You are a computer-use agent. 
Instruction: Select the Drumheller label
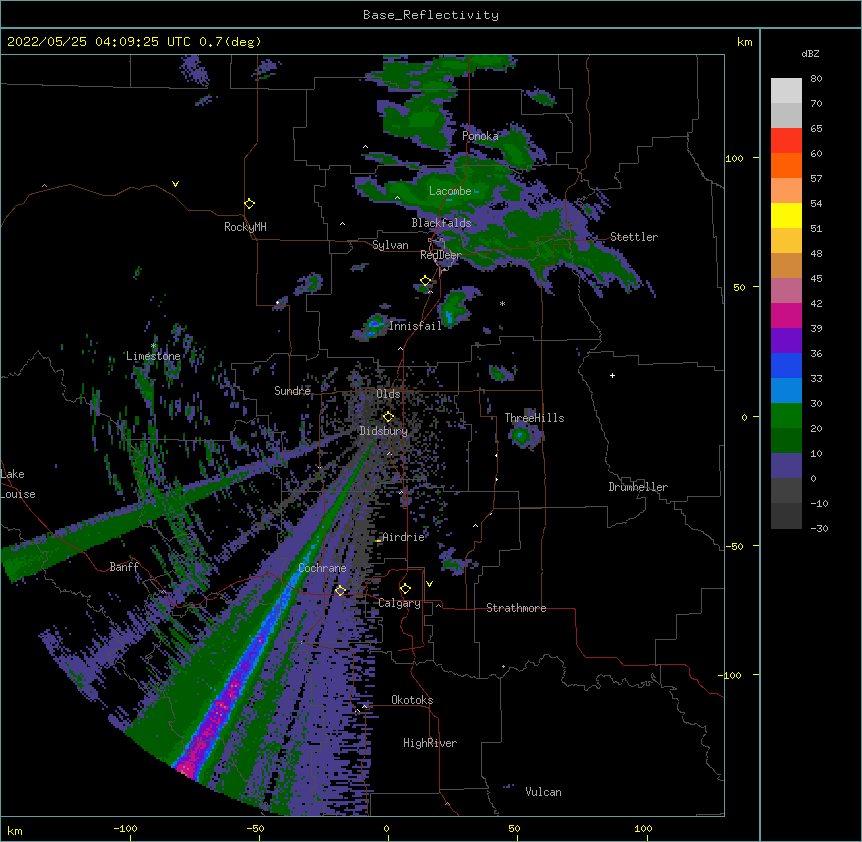click(x=638, y=487)
